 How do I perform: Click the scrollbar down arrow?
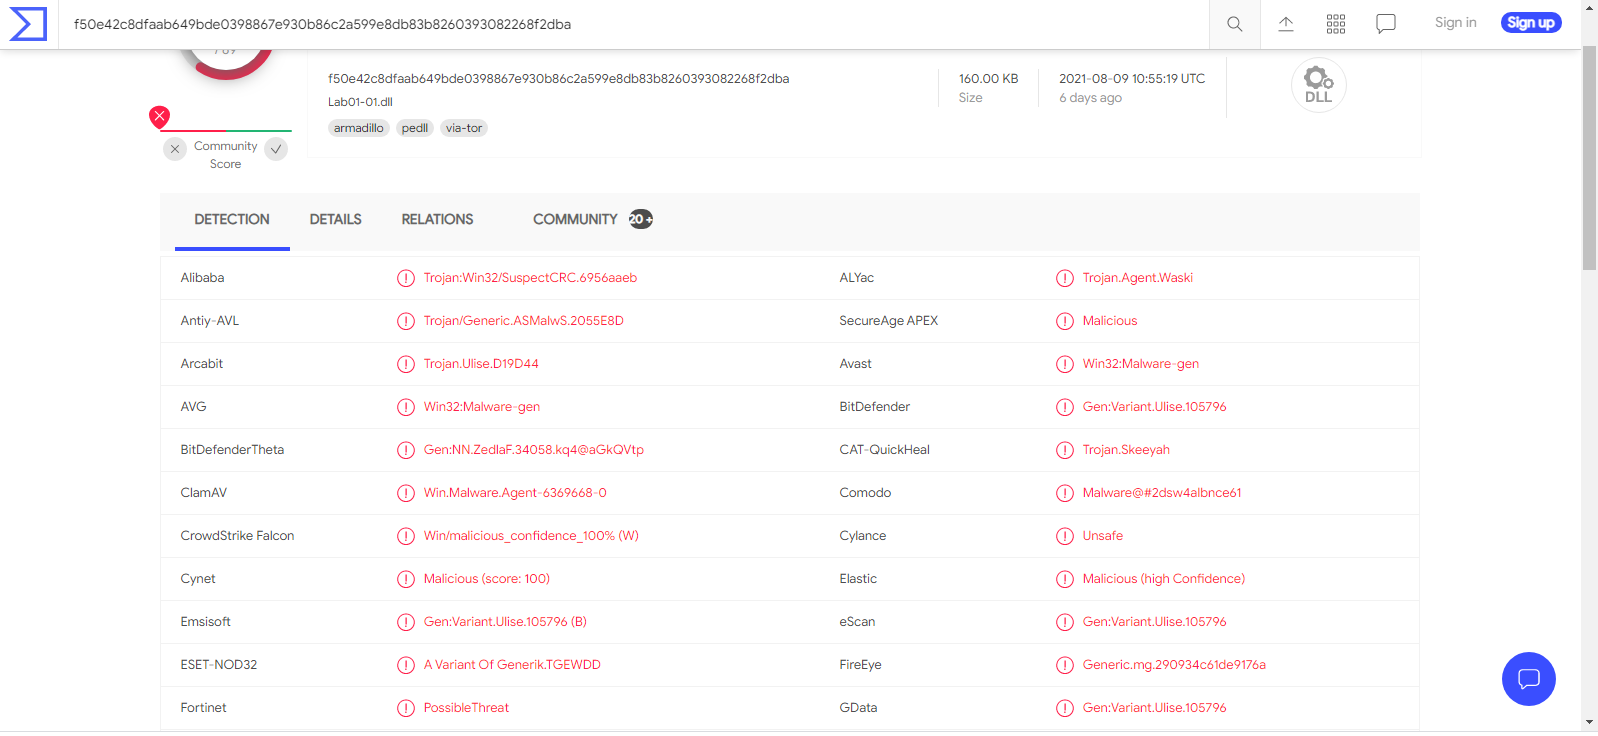(1589, 722)
